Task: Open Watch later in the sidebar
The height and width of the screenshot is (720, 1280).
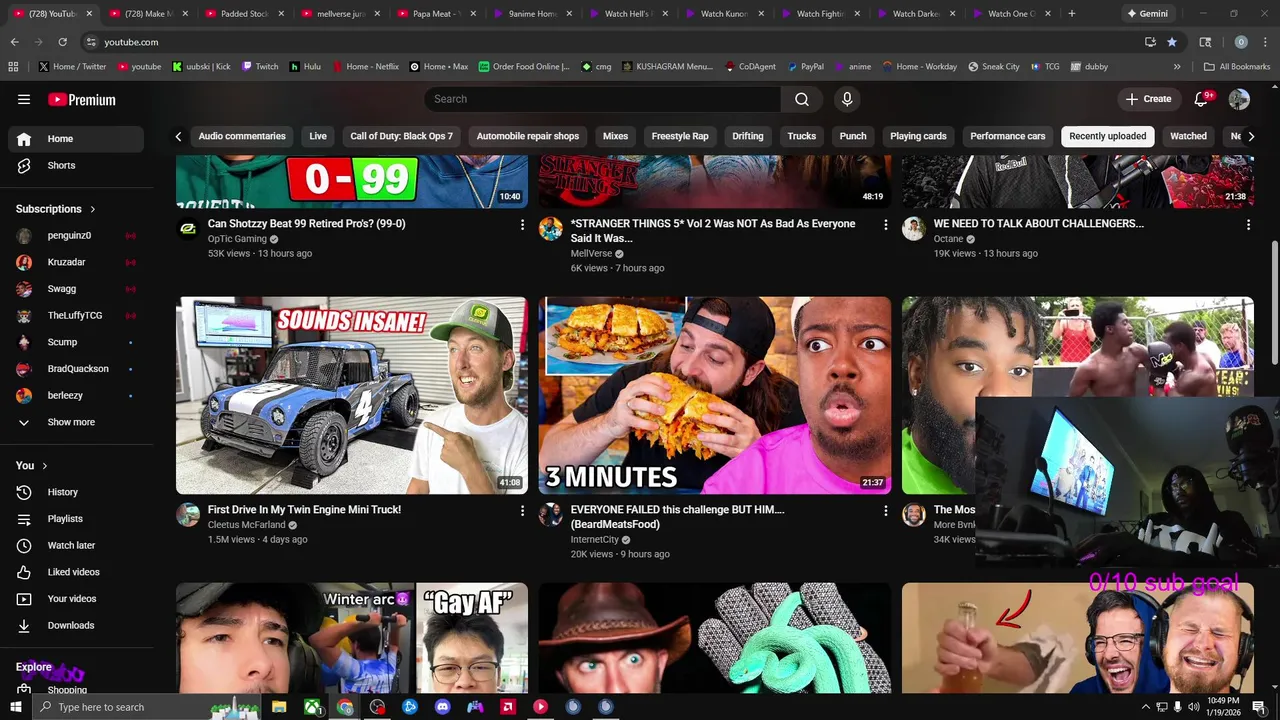Action: click(76, 545)
